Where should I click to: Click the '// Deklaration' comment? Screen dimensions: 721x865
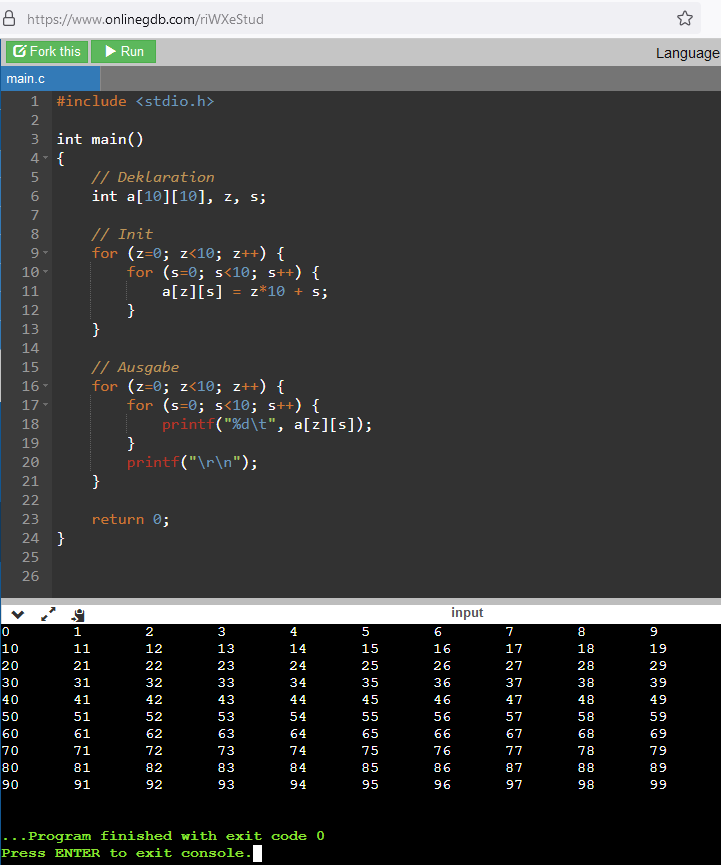(153, 177)
